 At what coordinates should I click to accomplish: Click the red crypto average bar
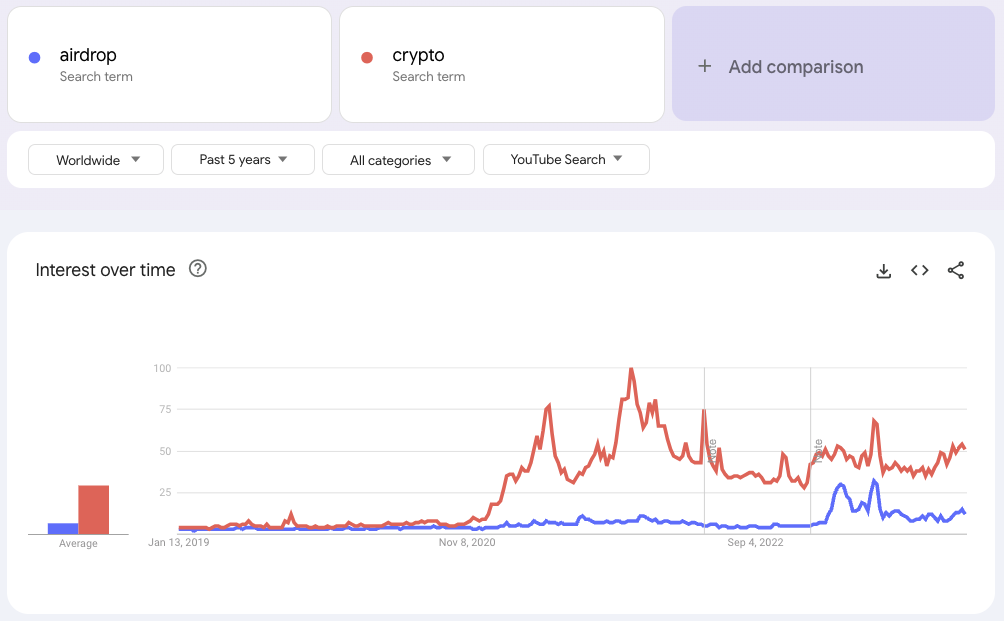[x=94, y=510]
